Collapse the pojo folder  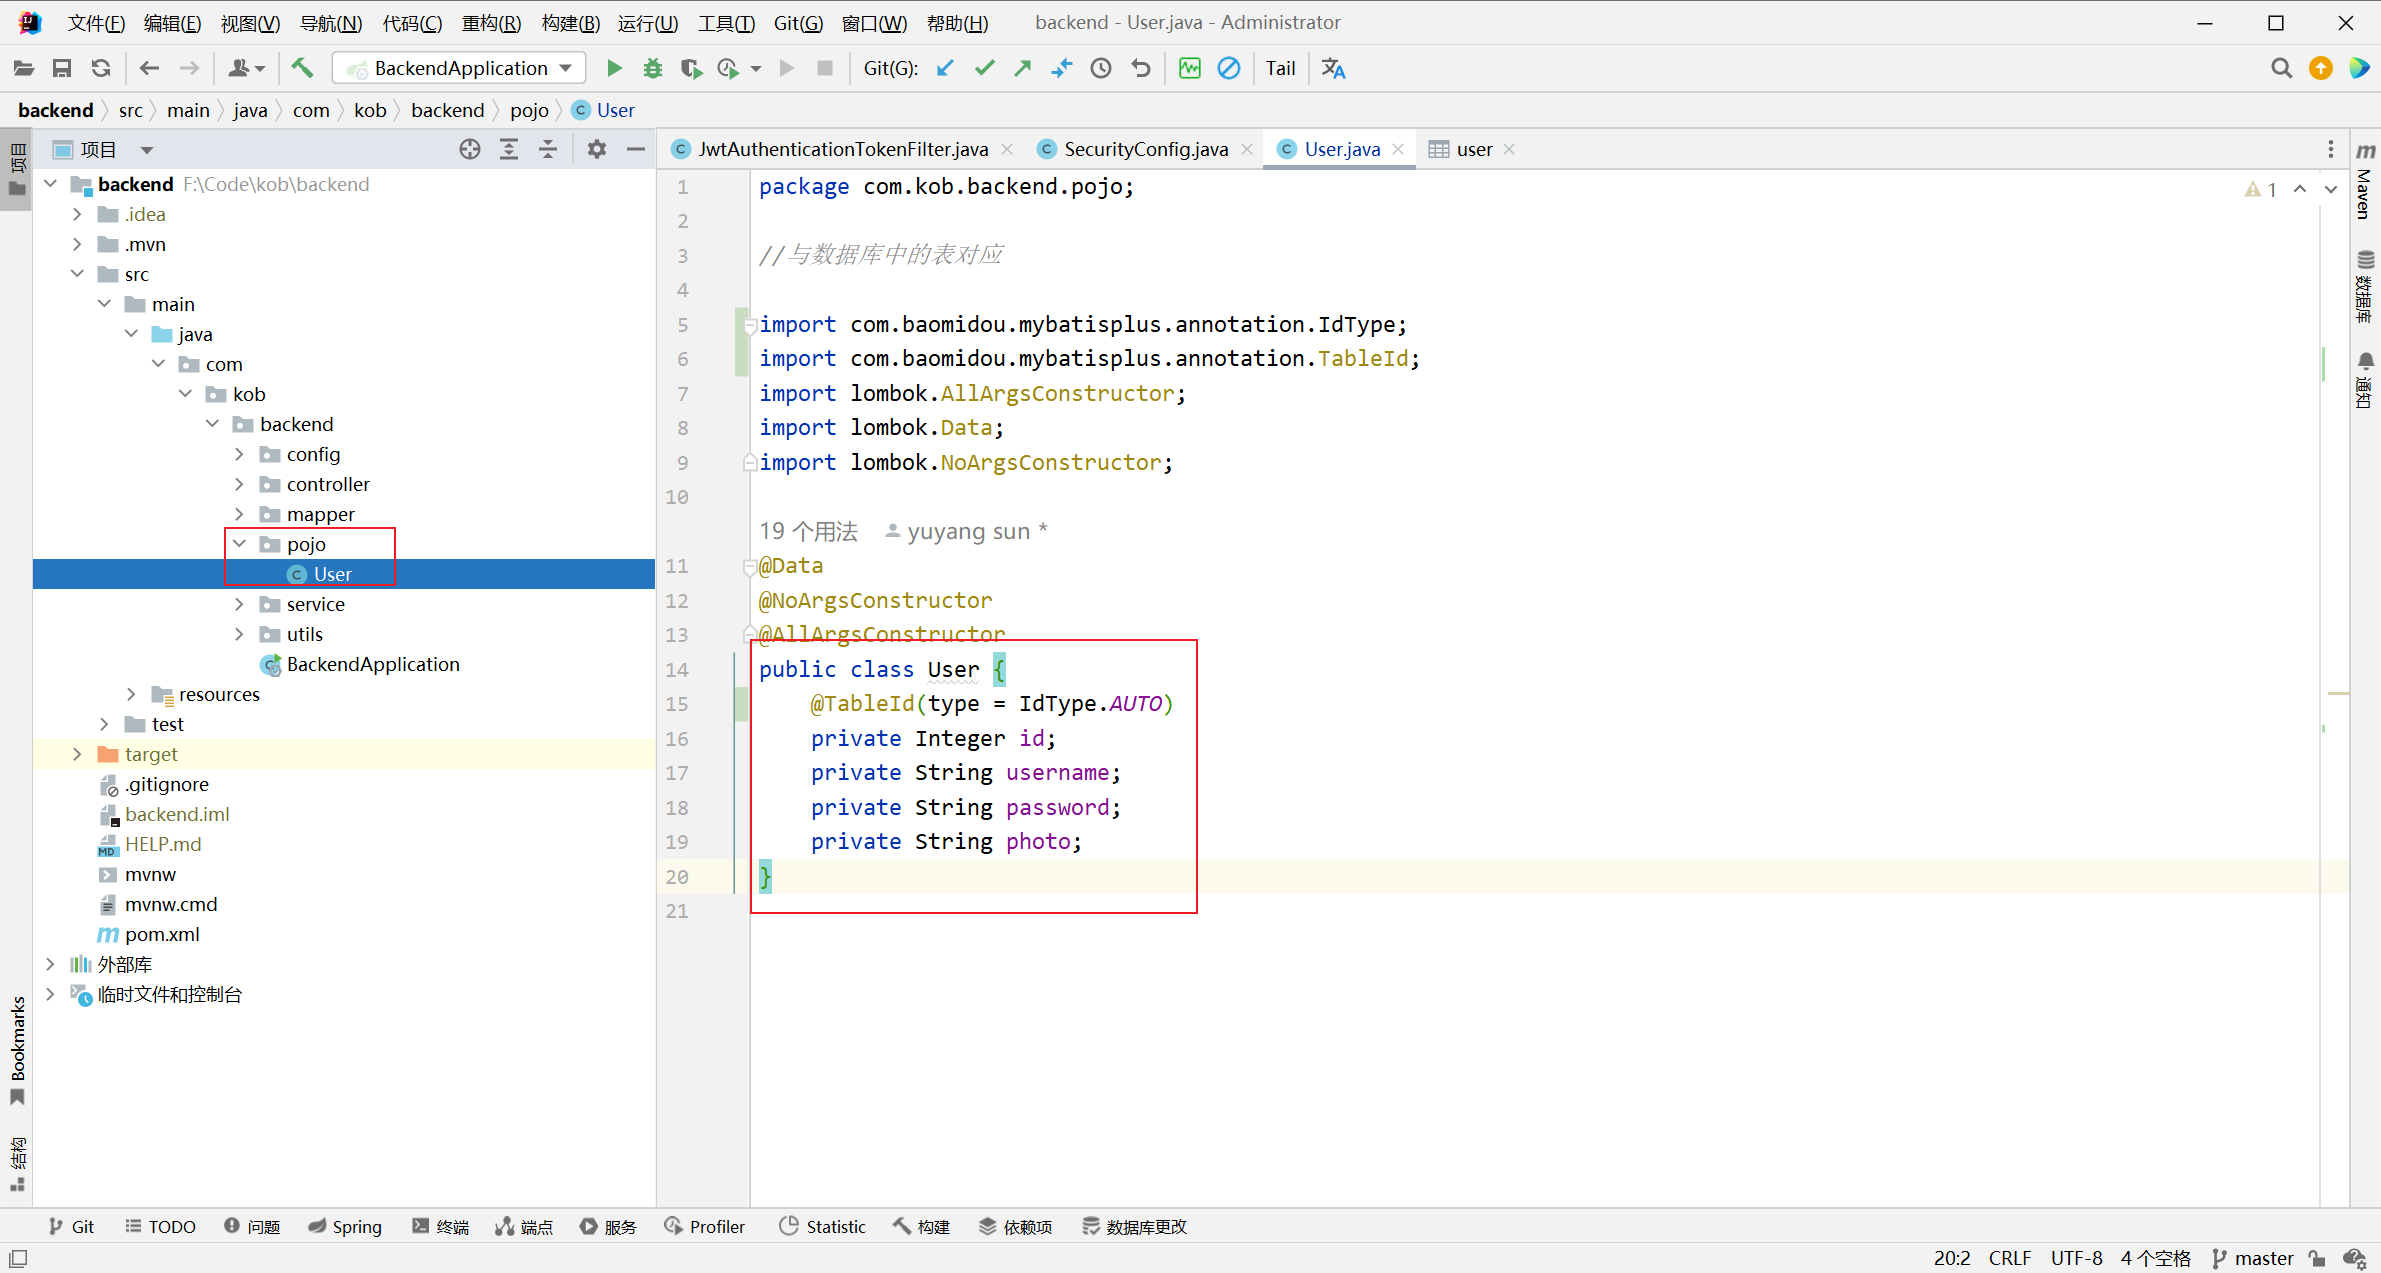tap(239, 544)
